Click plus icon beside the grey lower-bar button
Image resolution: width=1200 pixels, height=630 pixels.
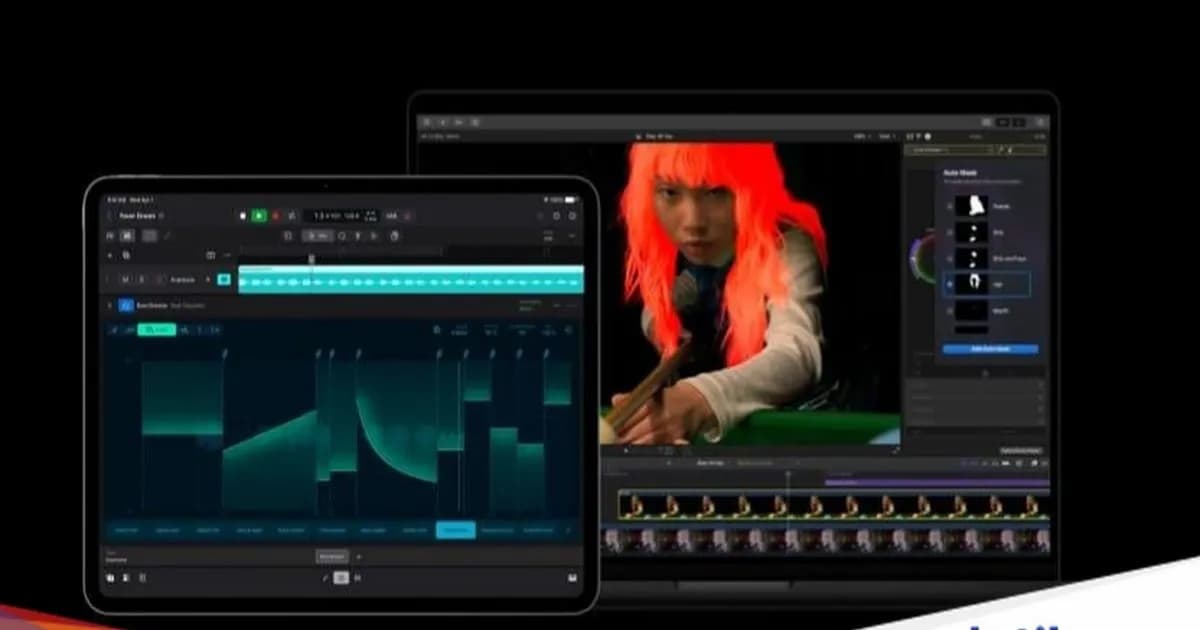coord(358,556)
